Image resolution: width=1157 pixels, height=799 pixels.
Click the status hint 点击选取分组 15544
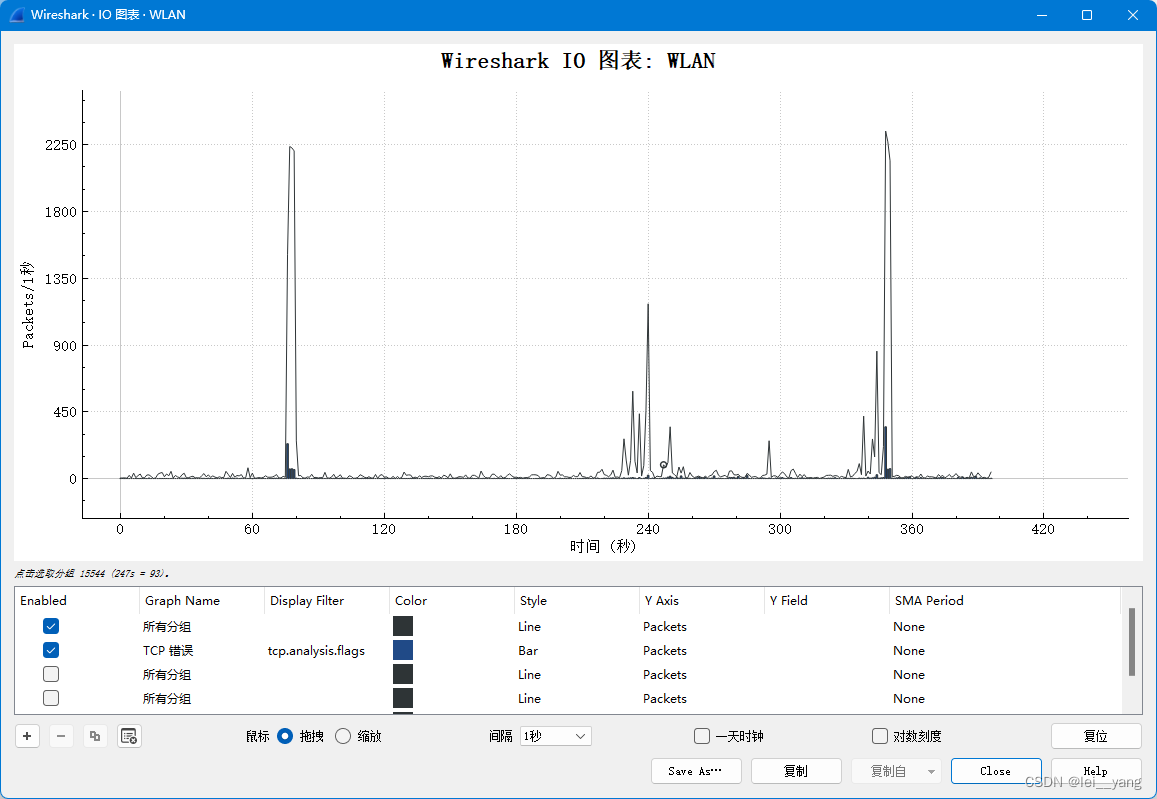point(92,573)
